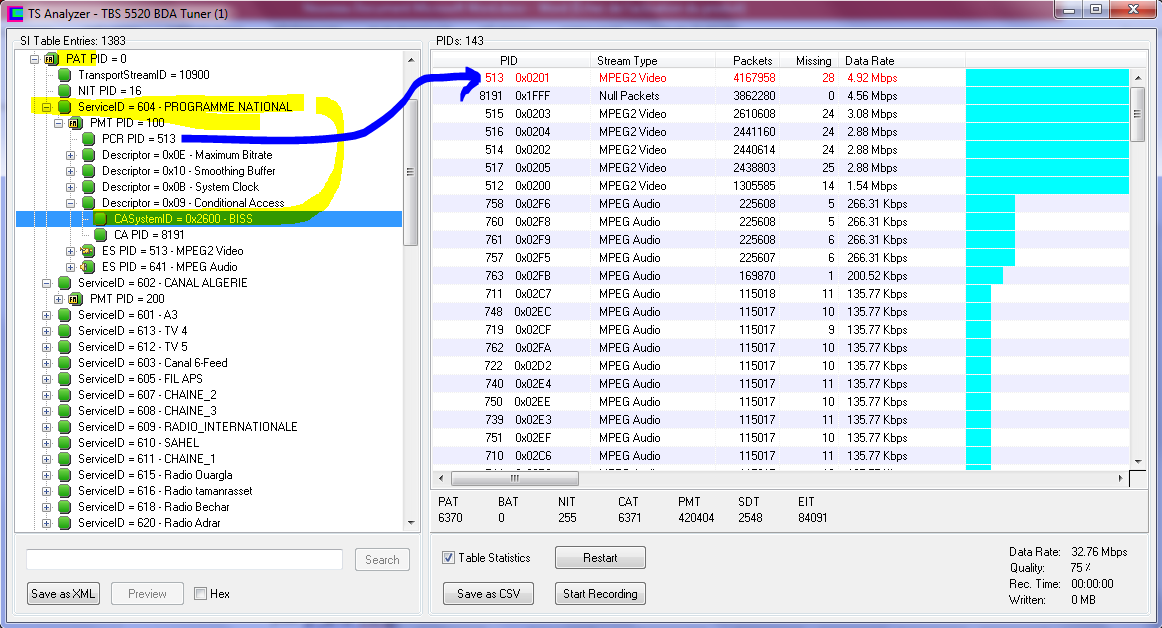Click the green icon beside CANAL ALGERIE service
This screenshot has width=1162, height=628.
click(64, 283)
